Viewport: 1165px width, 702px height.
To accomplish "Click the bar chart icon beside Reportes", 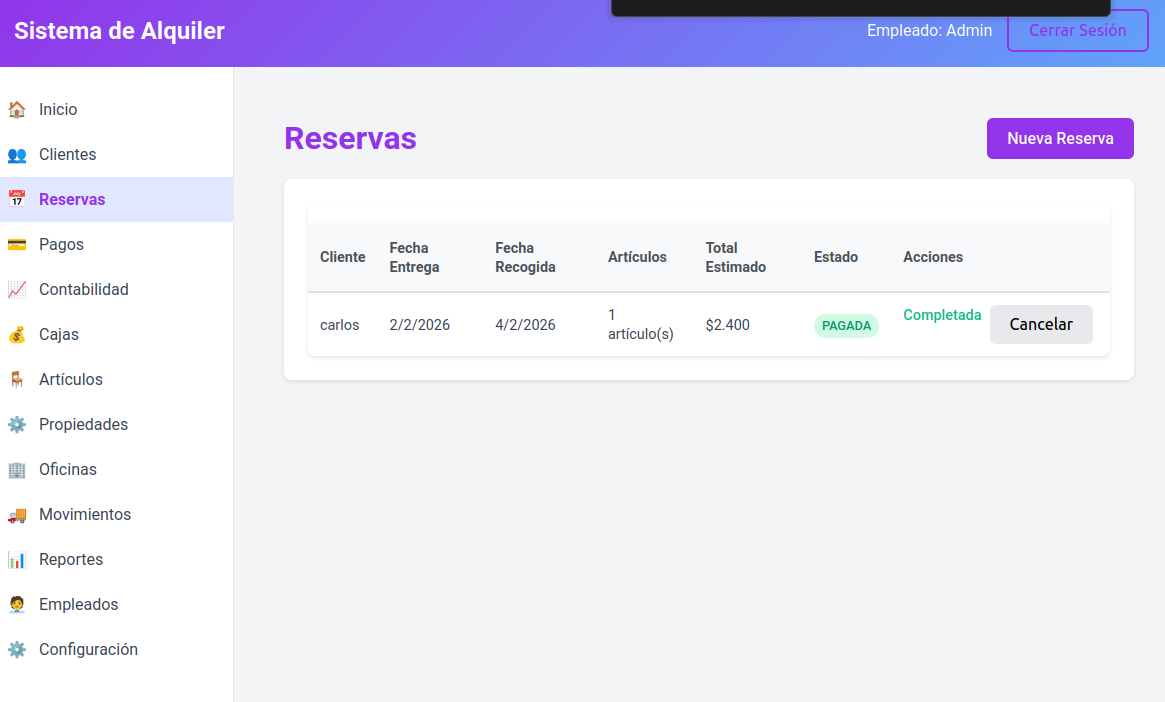I will pos(17,559).
